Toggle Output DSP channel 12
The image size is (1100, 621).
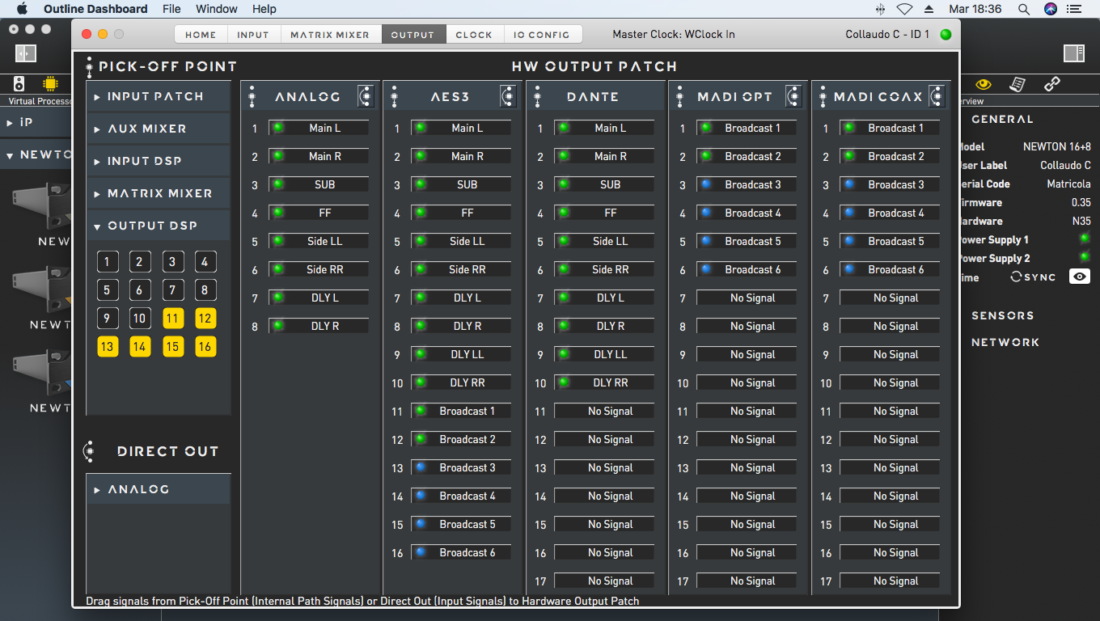(205, 318)
